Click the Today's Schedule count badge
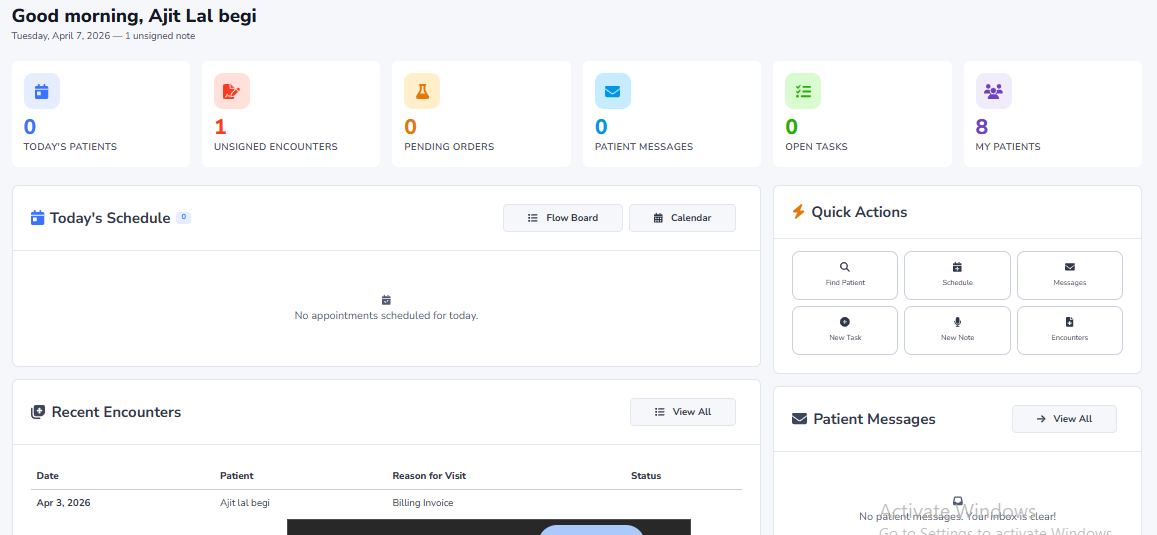 pos(184,218)
